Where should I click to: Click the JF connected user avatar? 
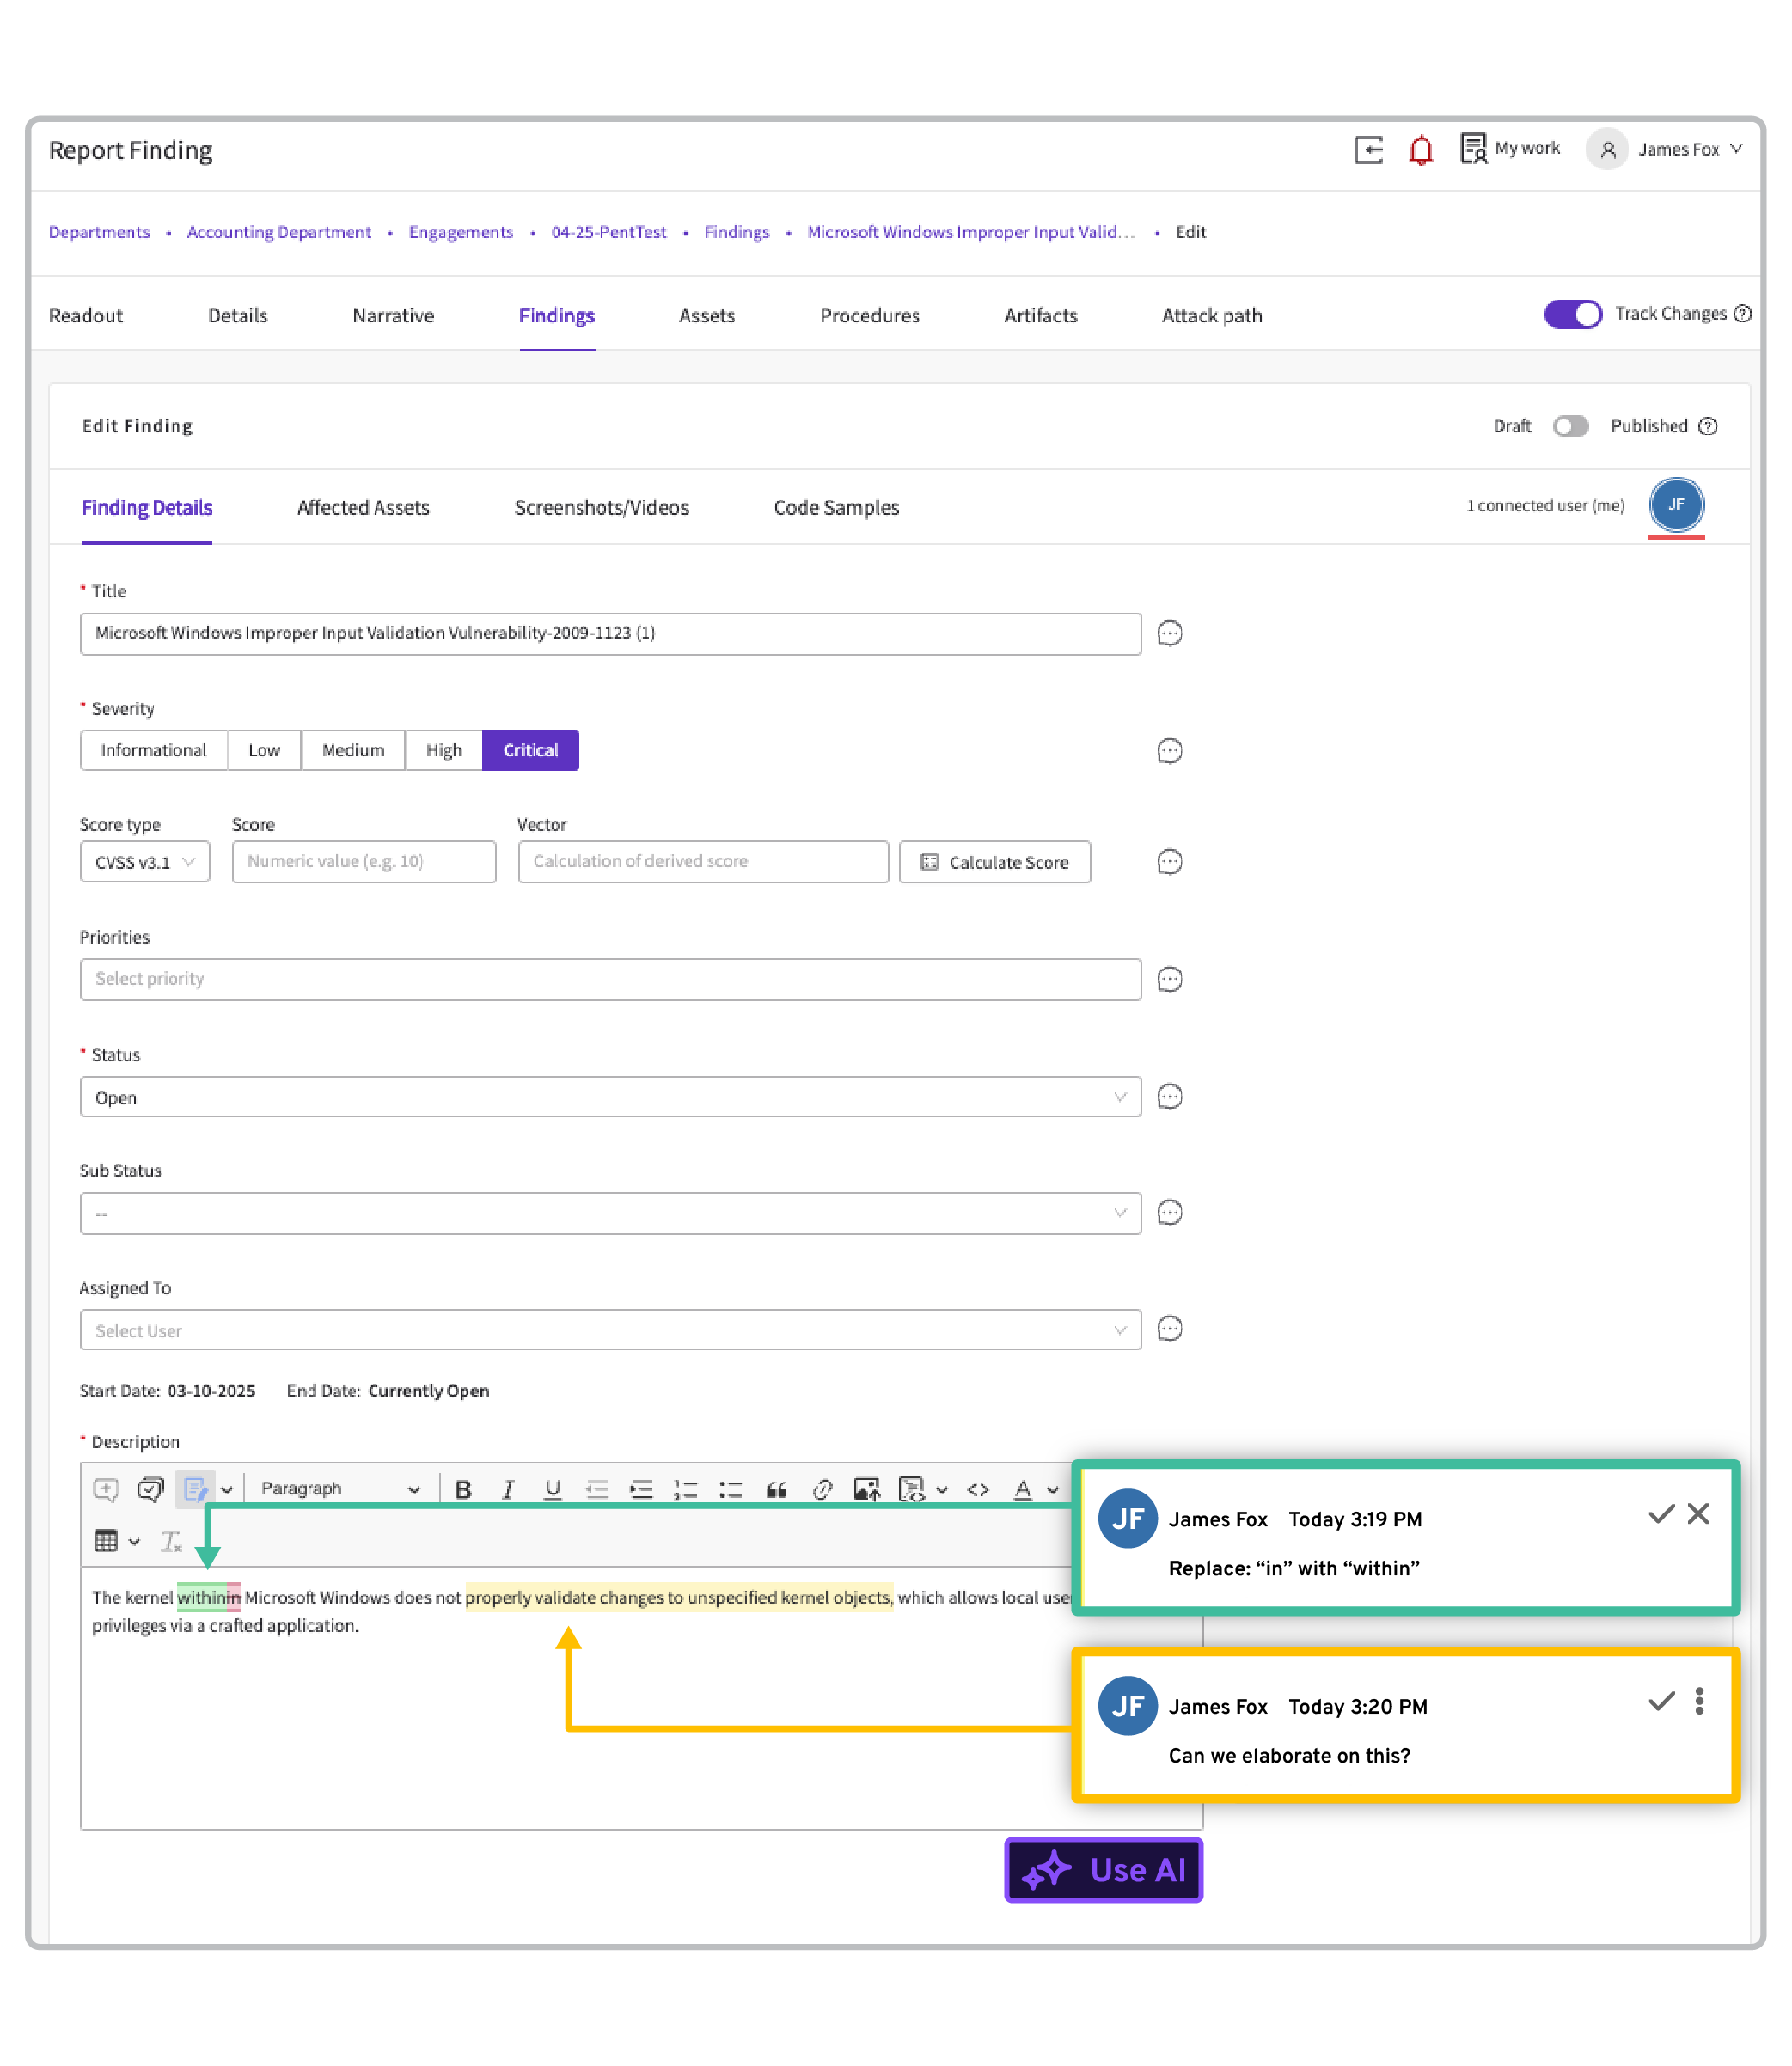pyautogui.click(x=1676, y=505)
